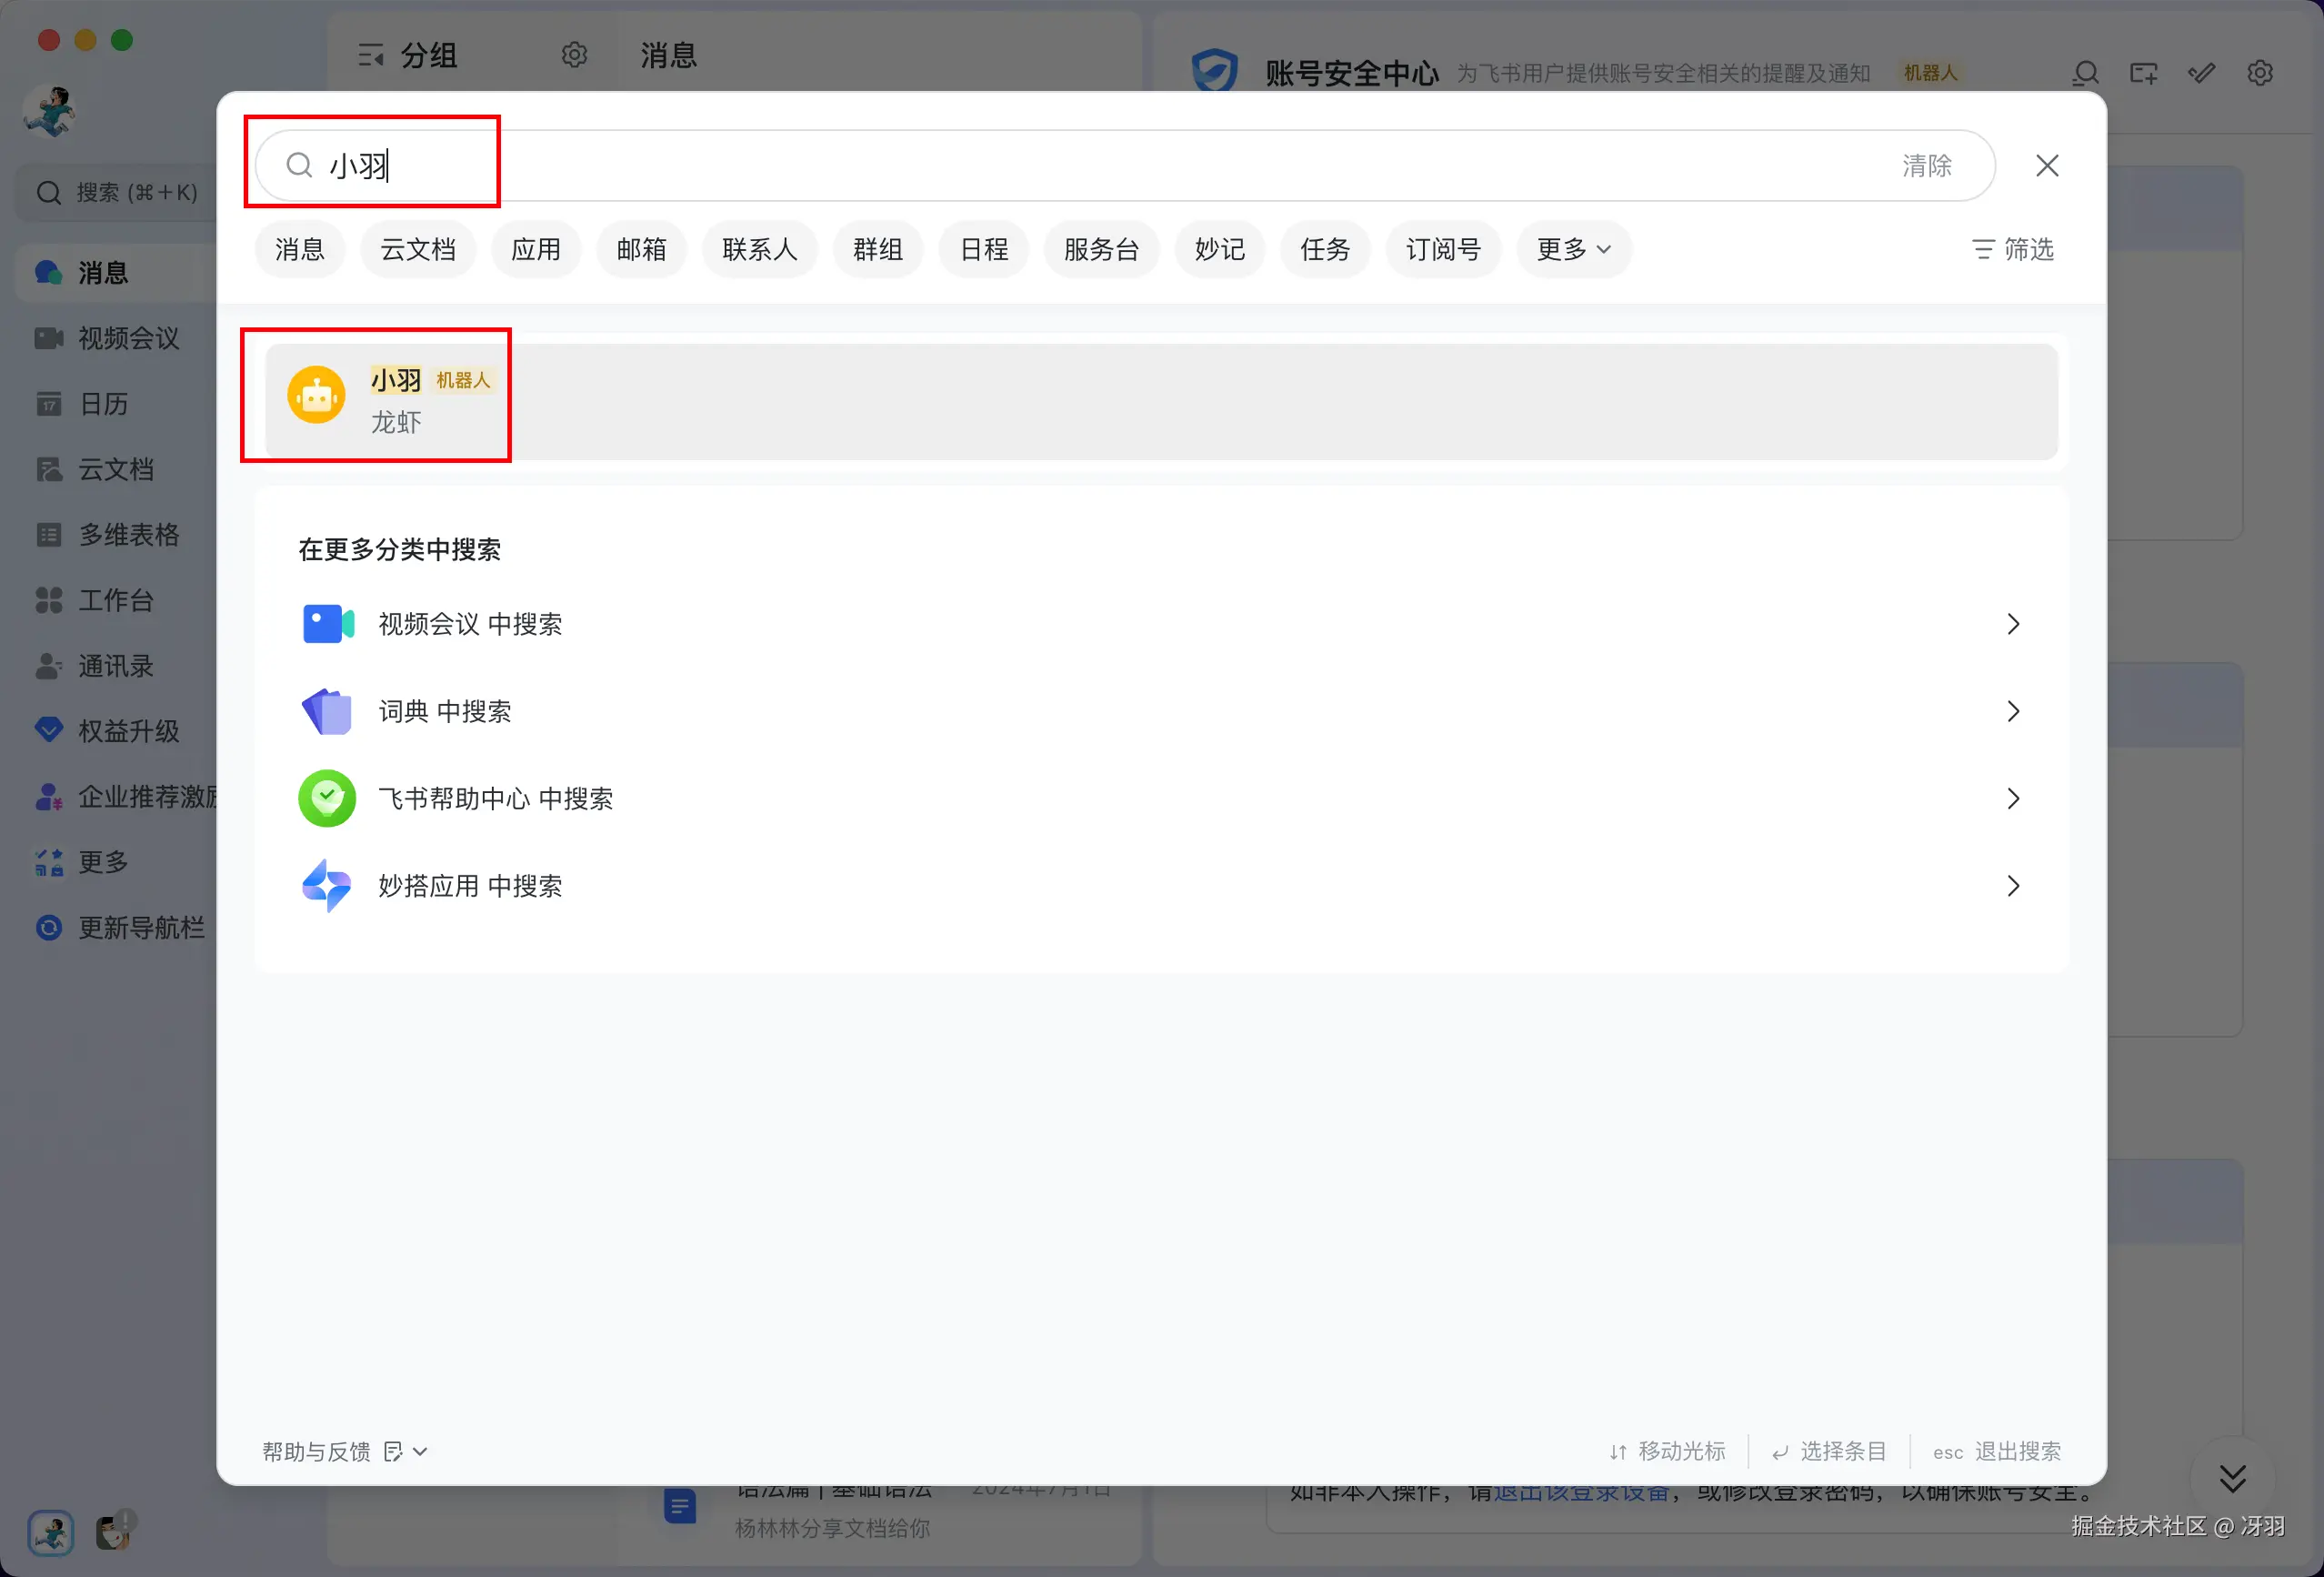This screenshot has width=2324, height=1577.
Task: Open the 妙搭应用 中搜索 chevron arrow
Action: pos(2013,886)
